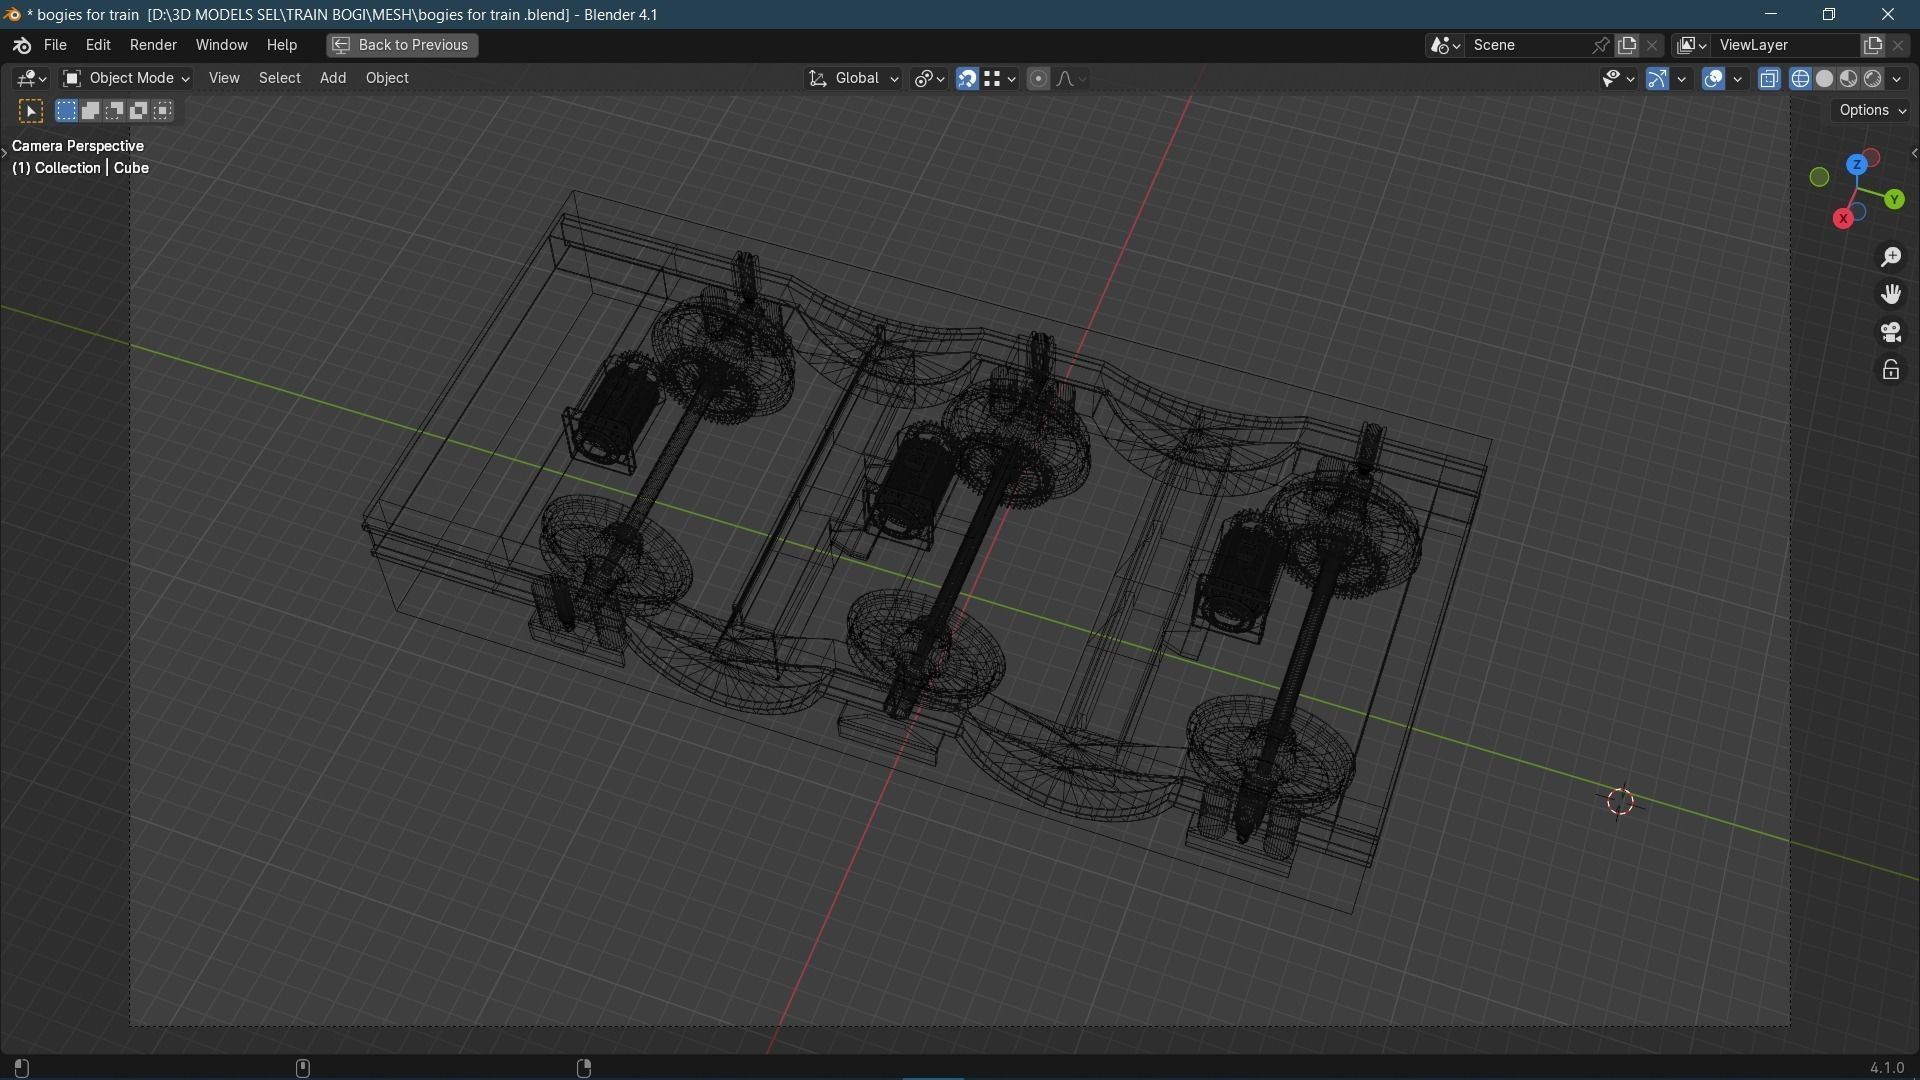Click the zoom magnifier viewport icon

click(x=1891, y=257)
